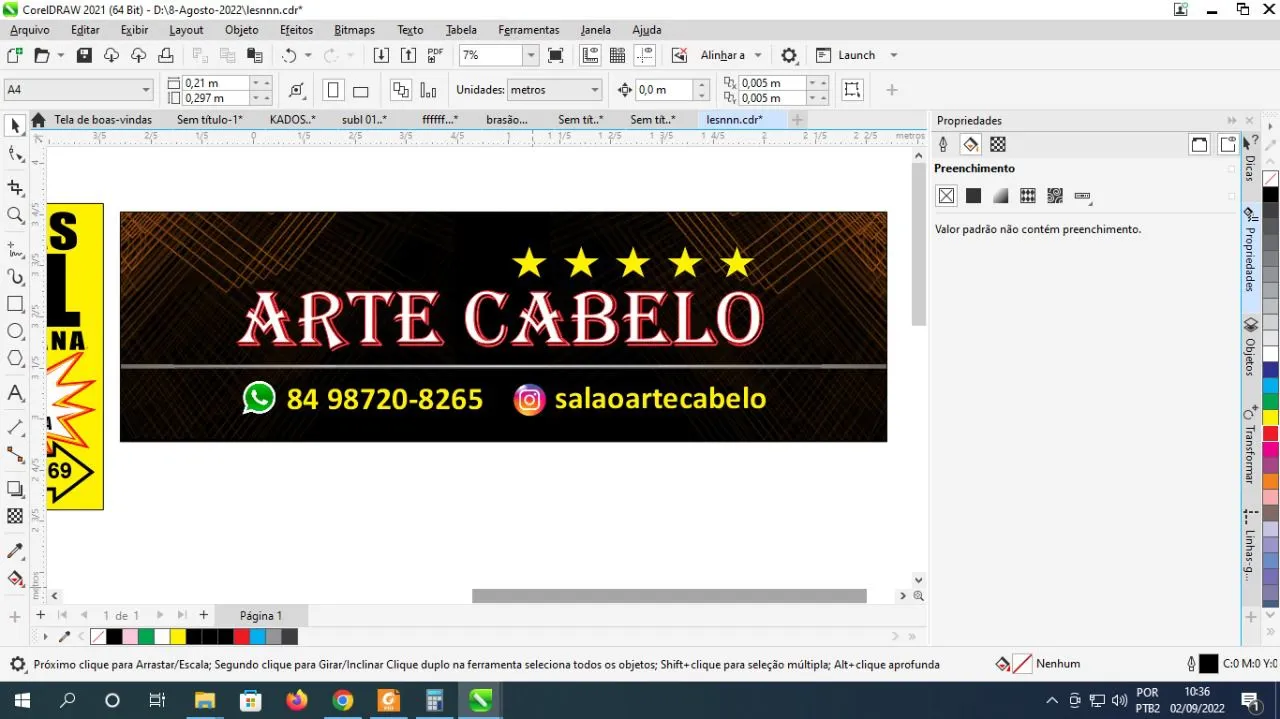Select the Zoom tool in toolbox
The image size is (1280, 719).
point(15,215)
